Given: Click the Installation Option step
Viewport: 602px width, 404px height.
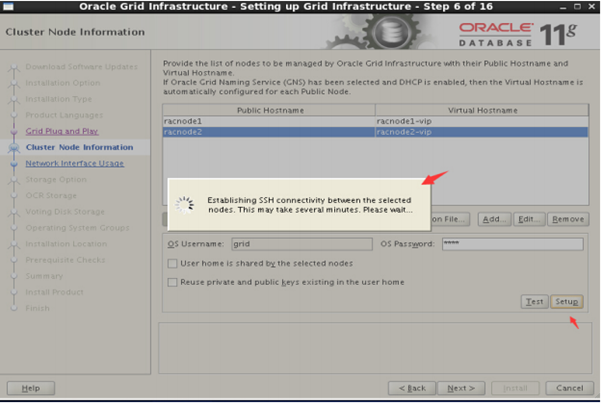Looking at the screenshot, I should 63,83.
